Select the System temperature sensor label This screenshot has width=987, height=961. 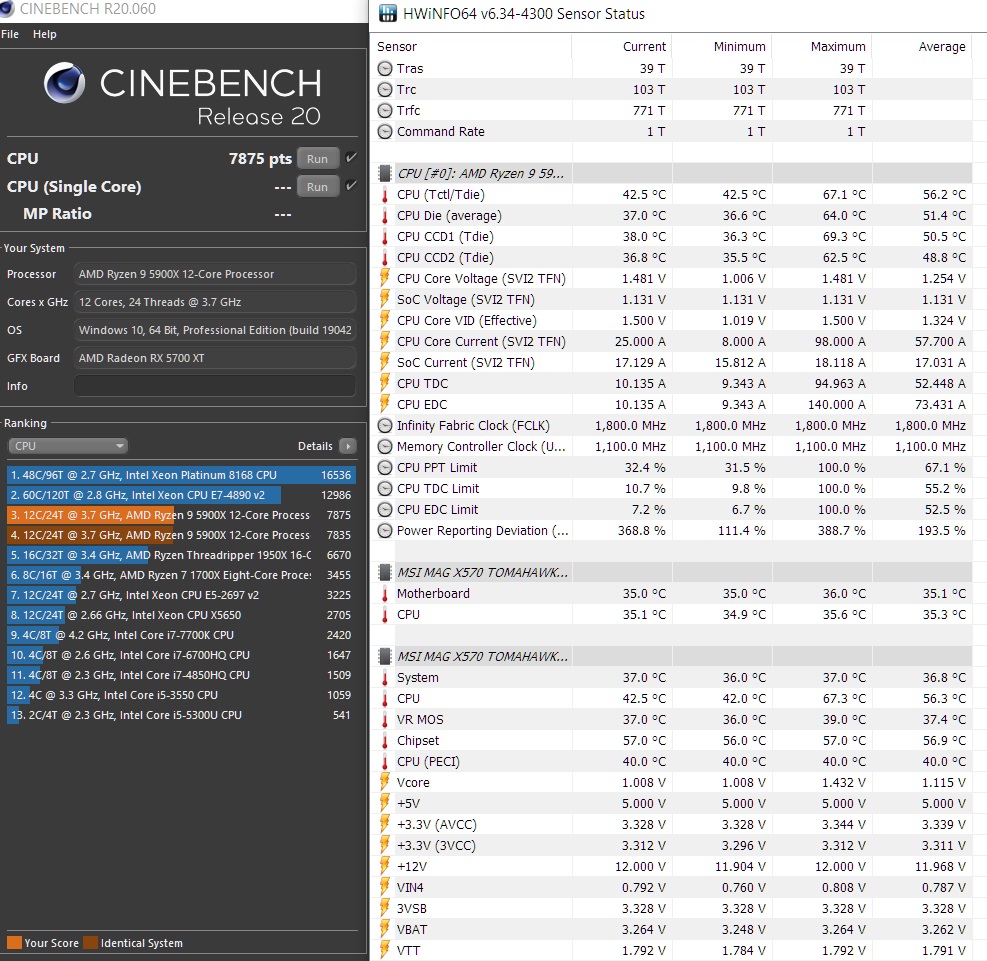(417, 678)
